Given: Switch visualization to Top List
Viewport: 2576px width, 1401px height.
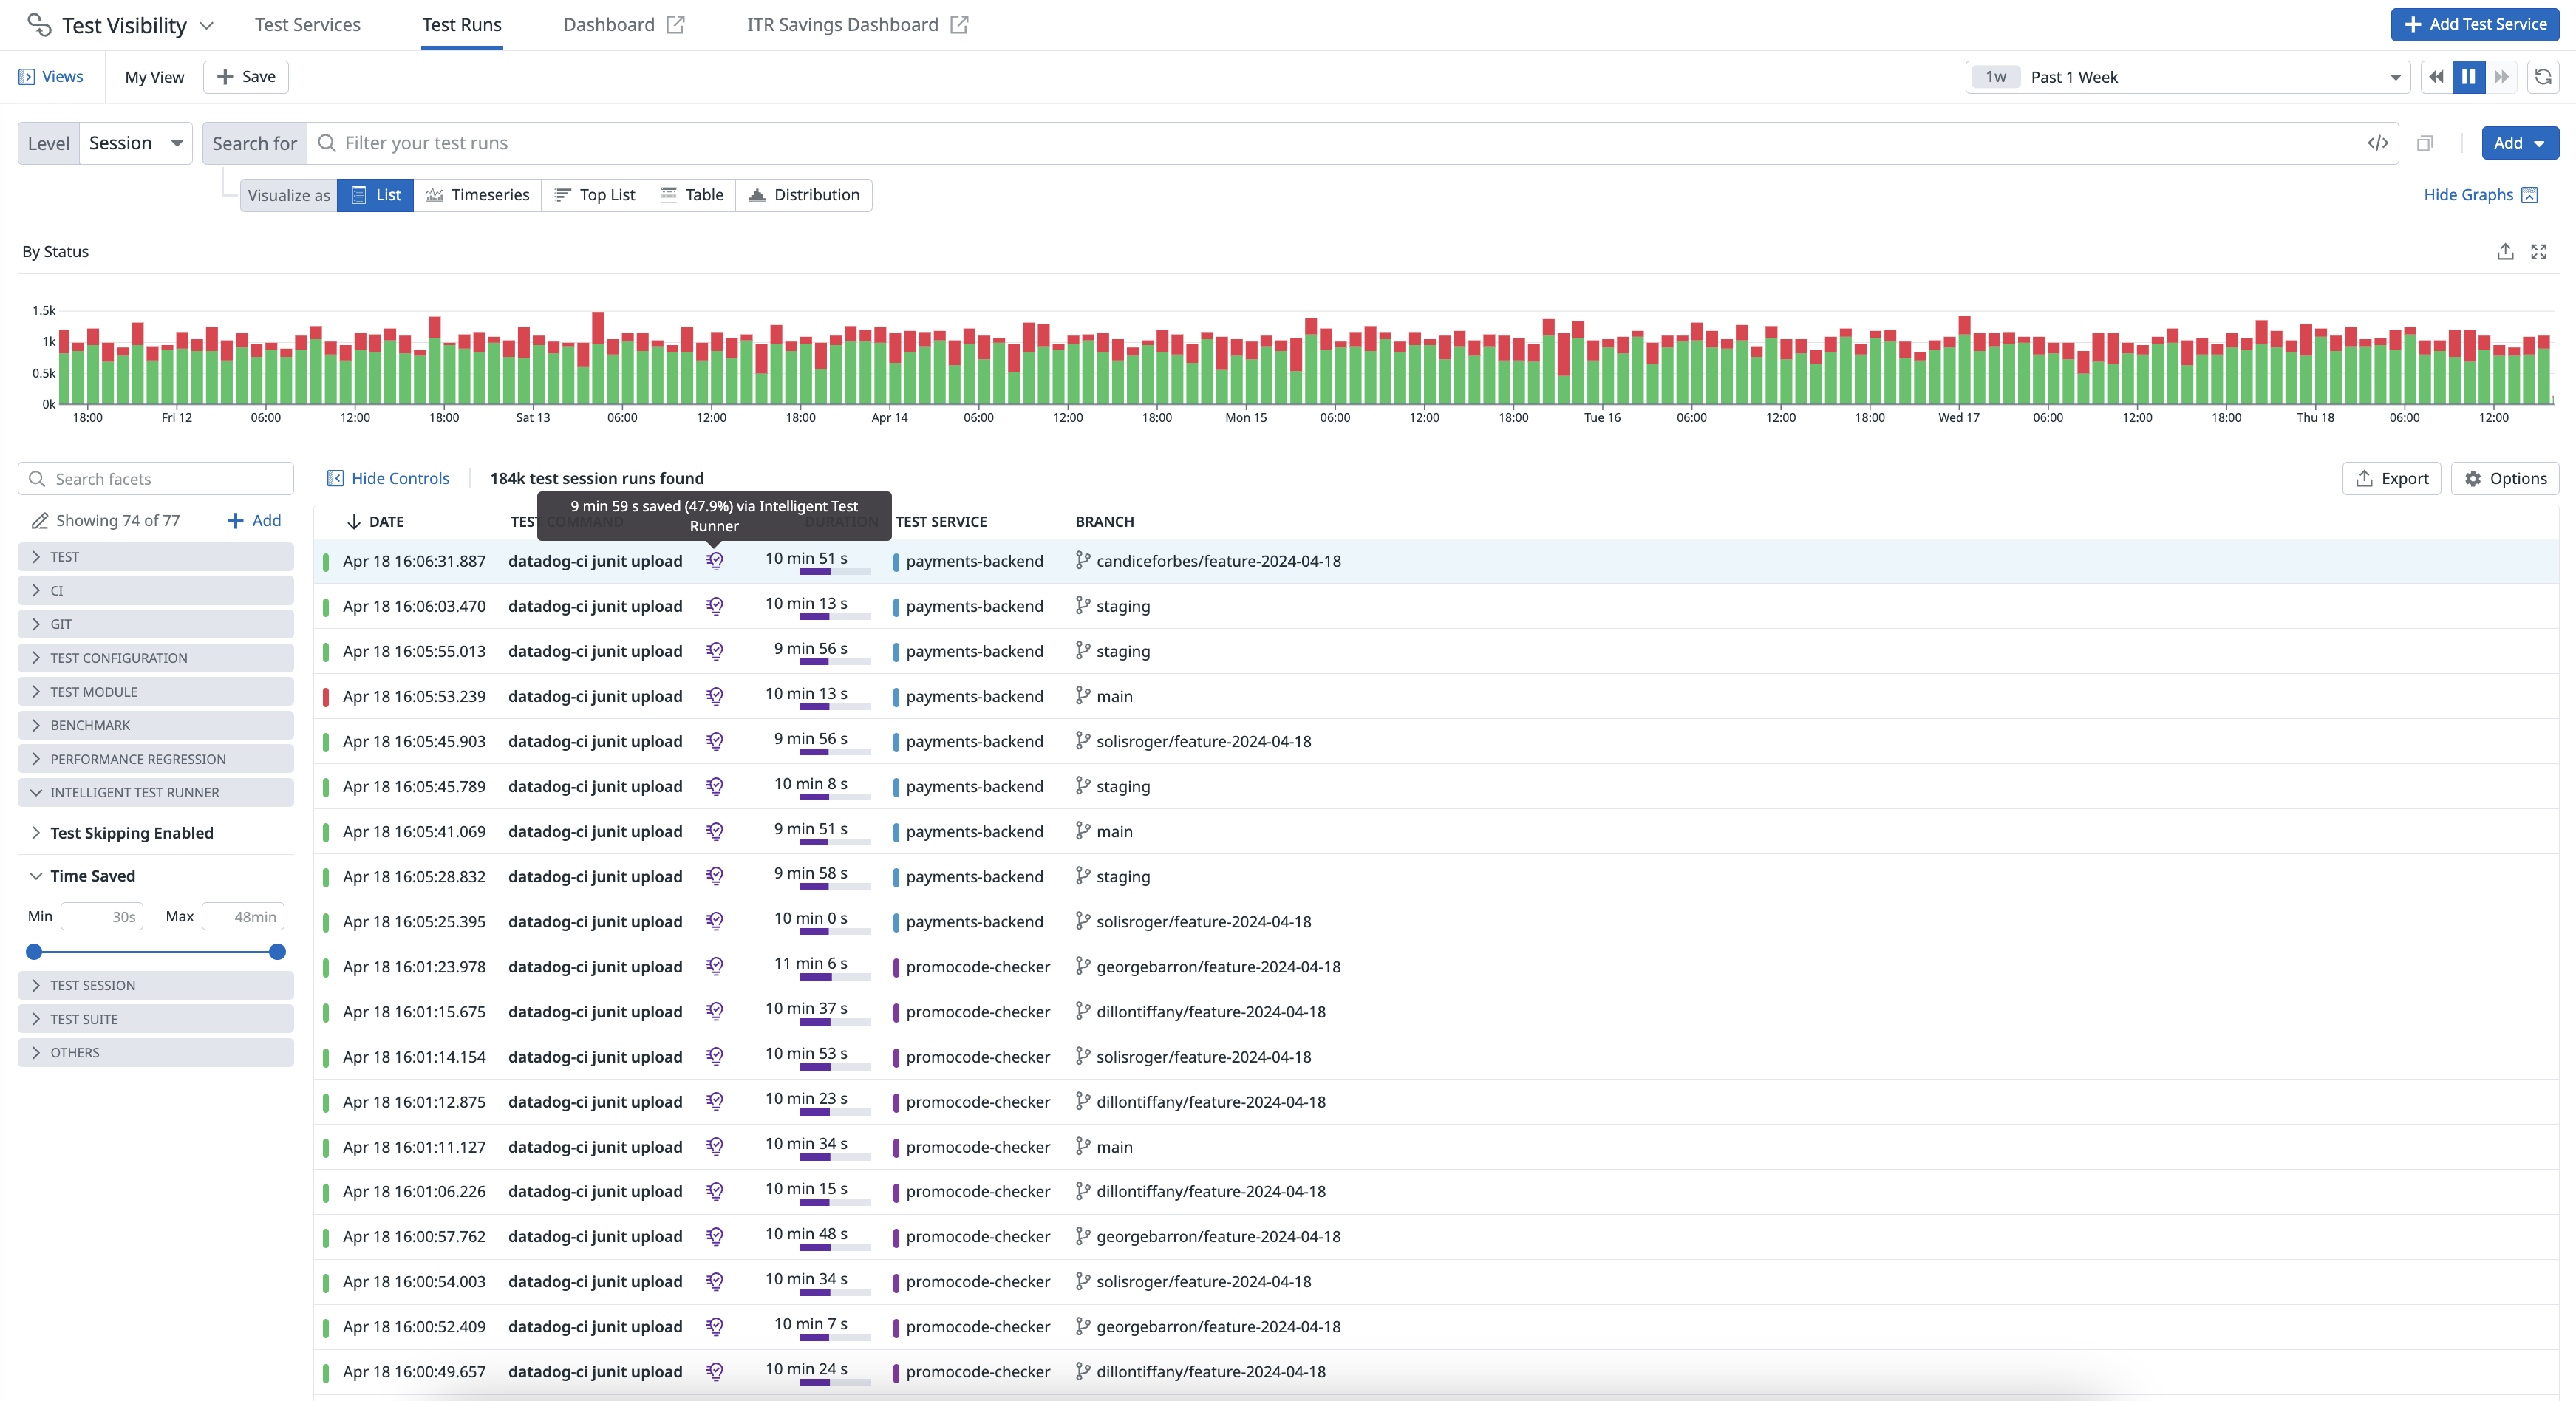Looking at the screenshot, I should (595, 195).
